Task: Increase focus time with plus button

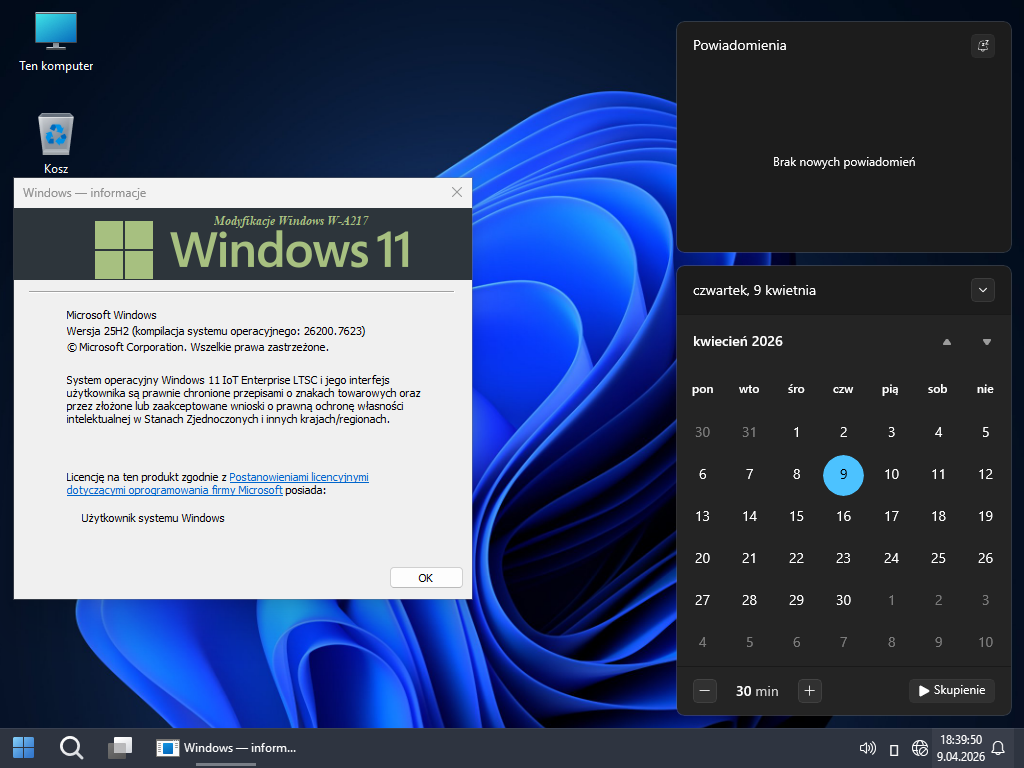Action: (x=810, y=690)
